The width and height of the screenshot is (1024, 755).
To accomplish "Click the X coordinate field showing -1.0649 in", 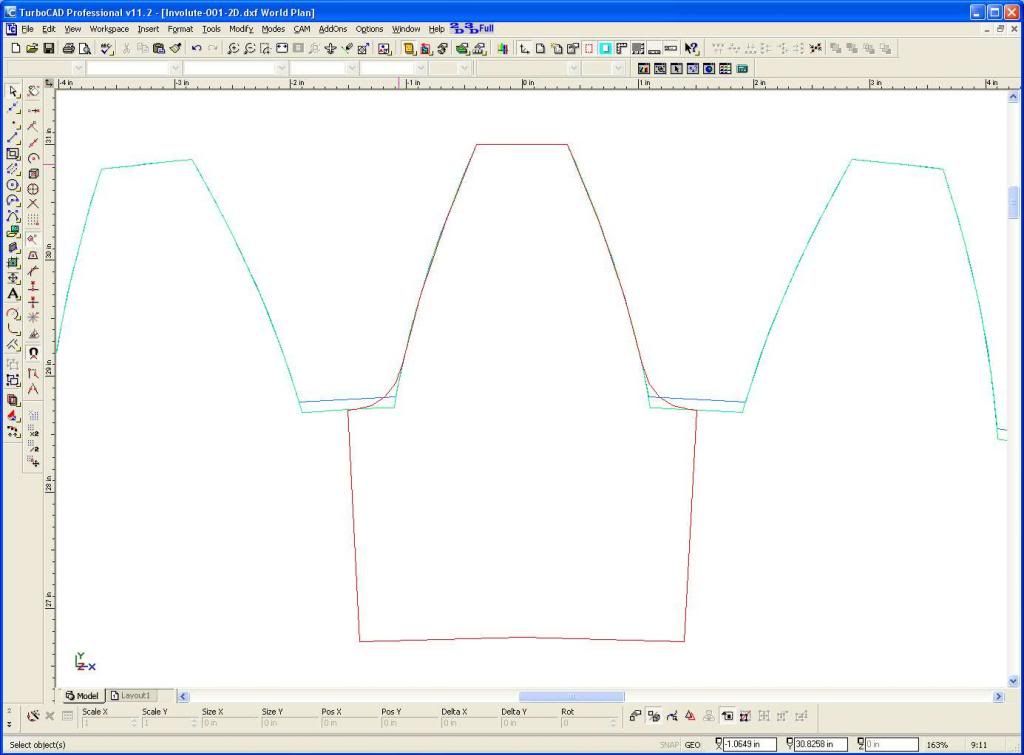I will pos(749,745).
